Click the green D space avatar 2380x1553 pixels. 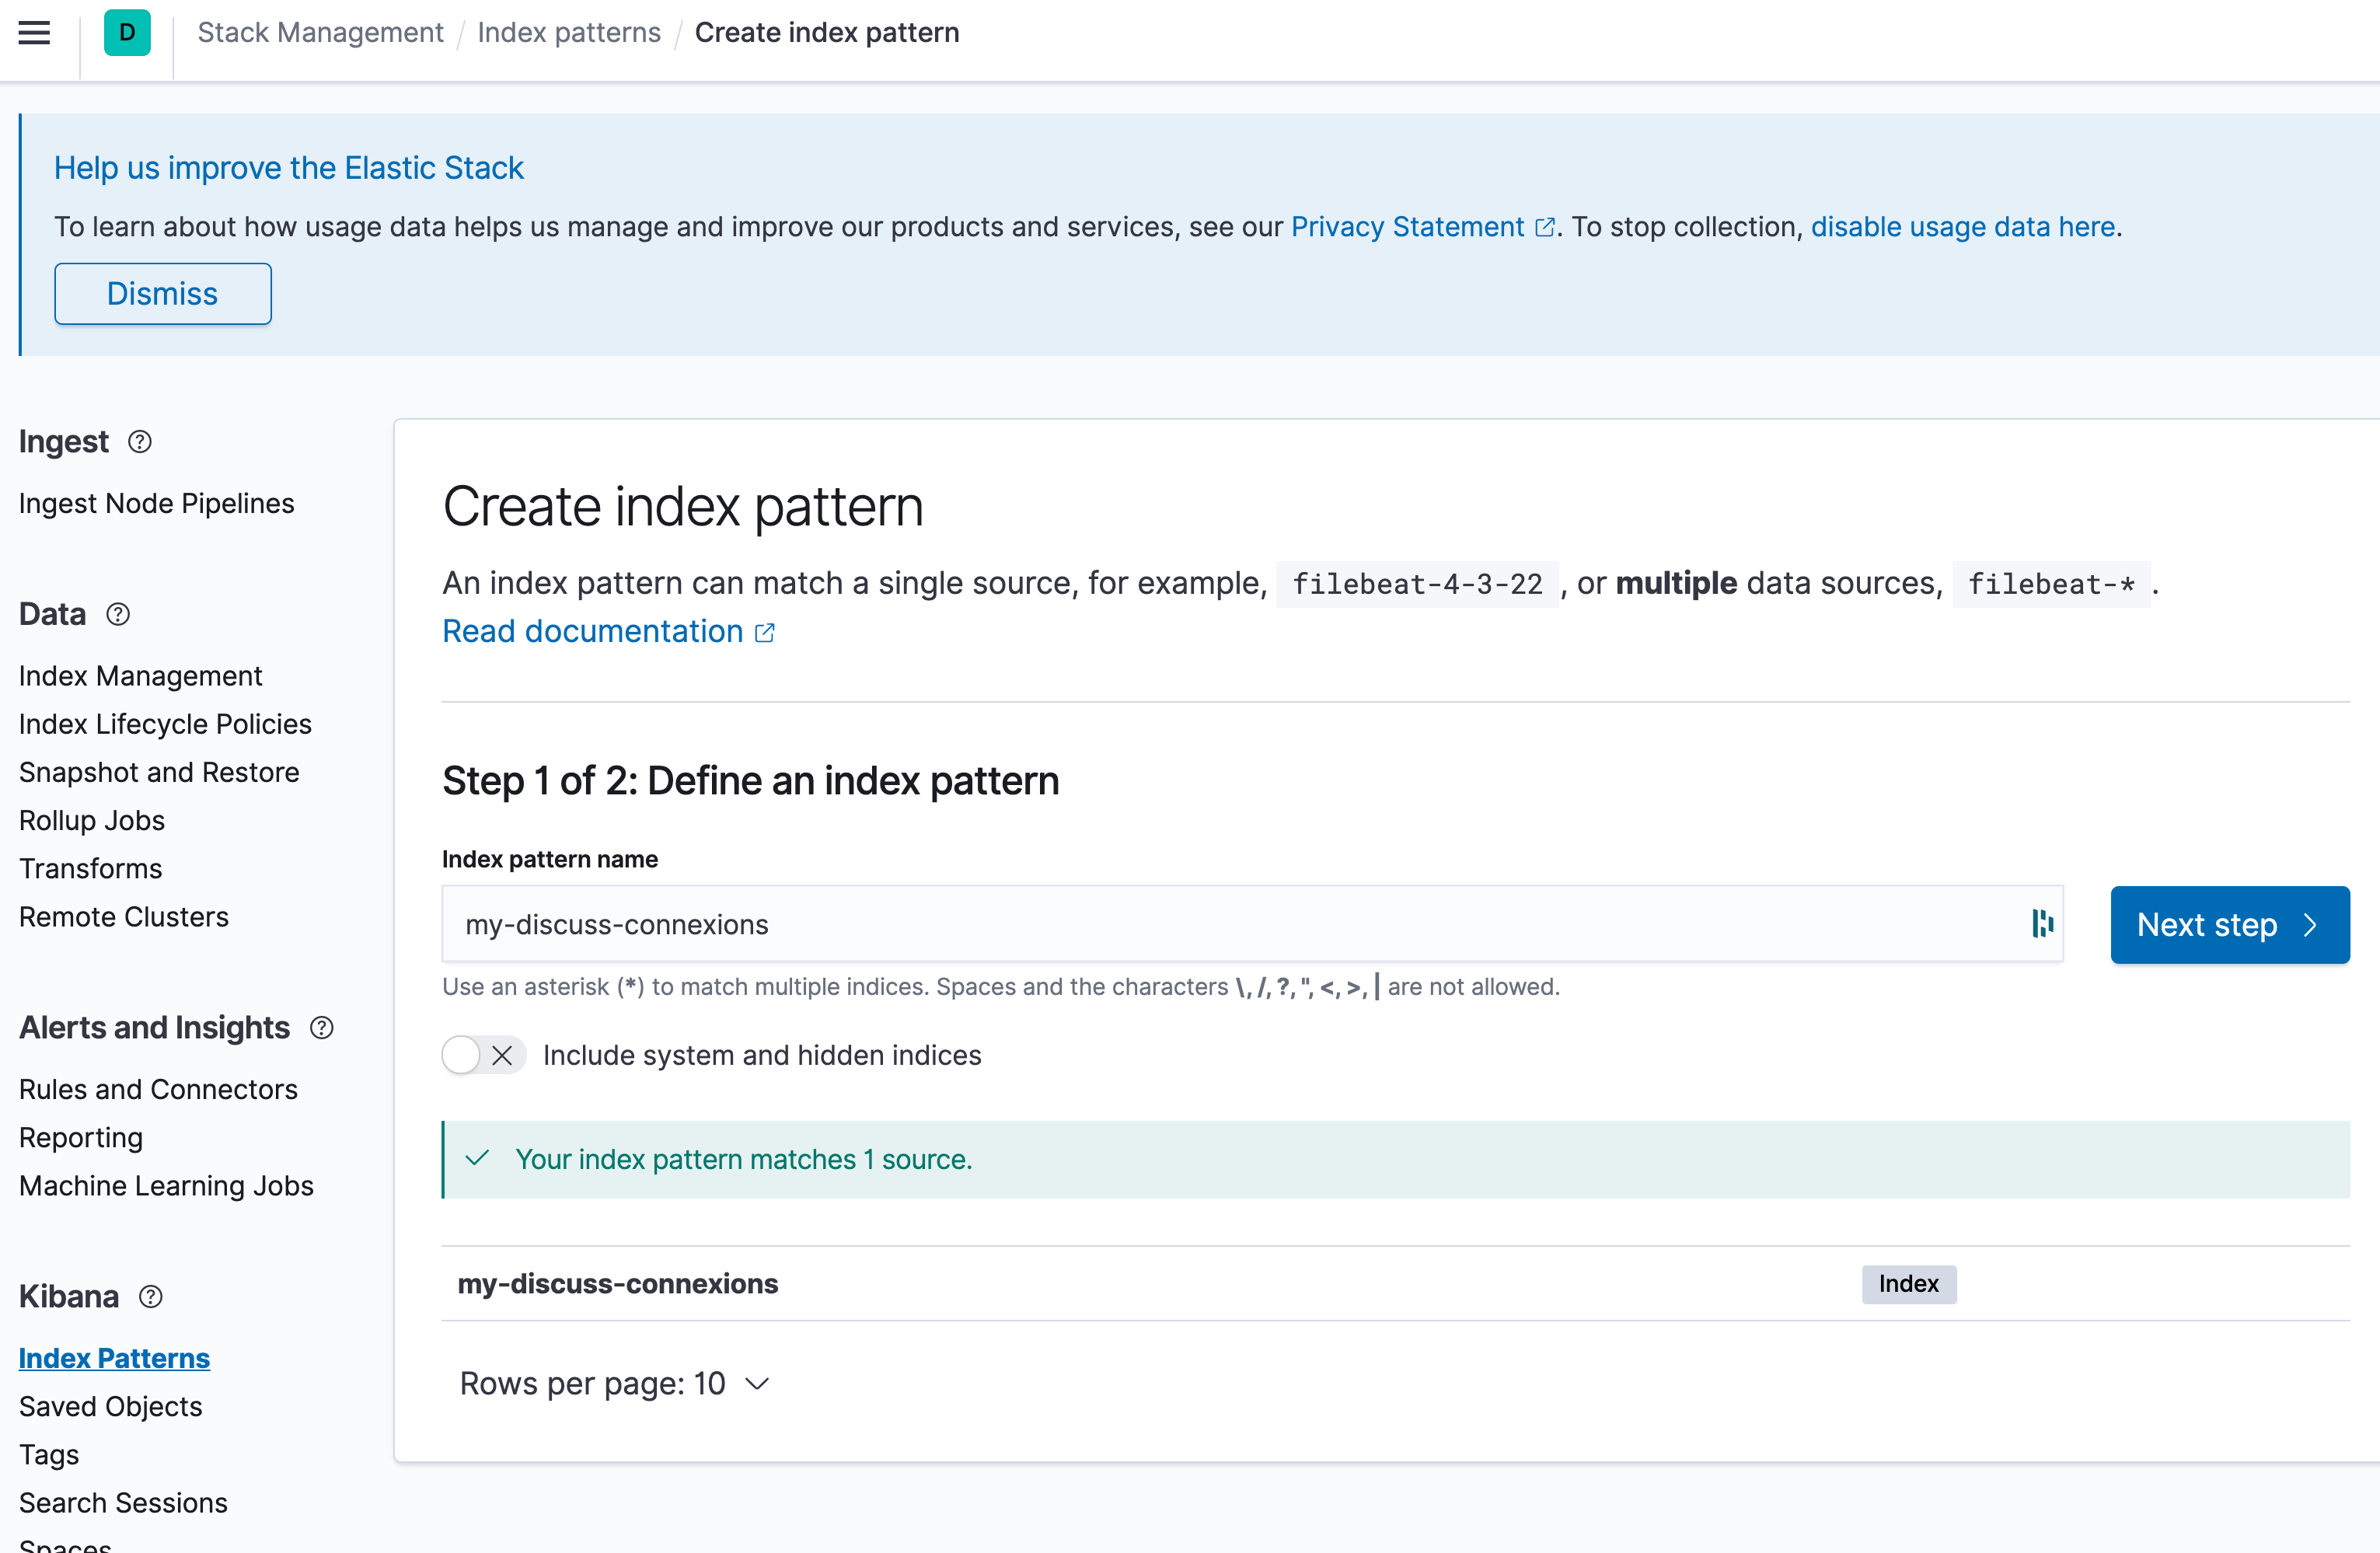[x=127, y=33]
